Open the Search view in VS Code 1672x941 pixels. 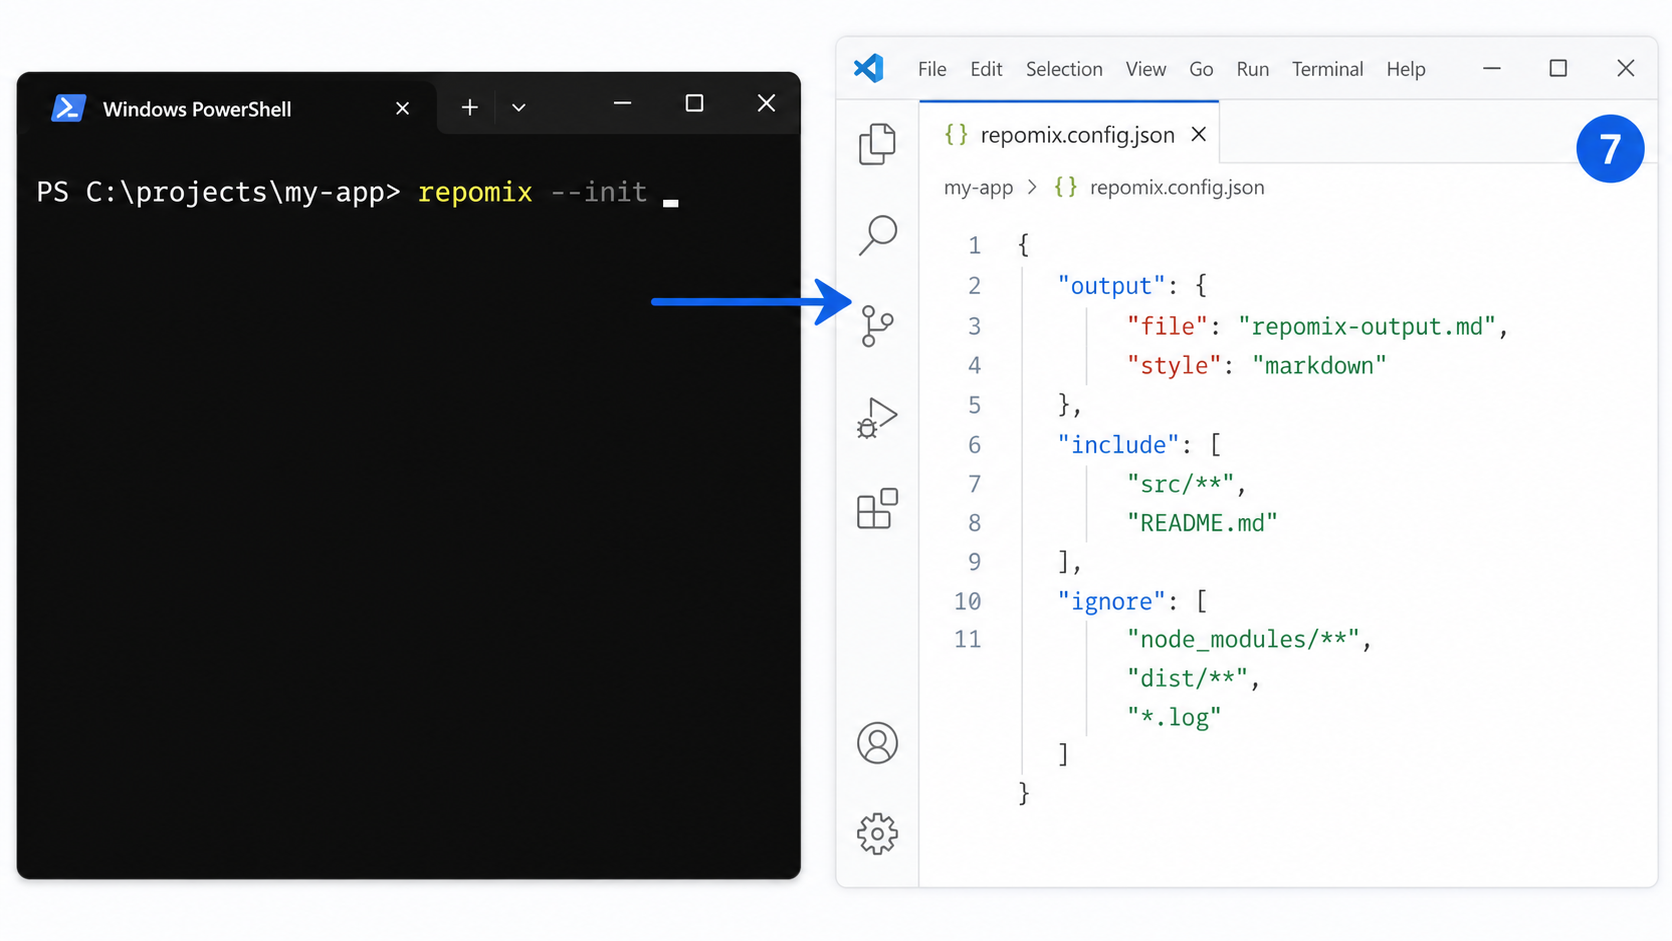[878, 235]
